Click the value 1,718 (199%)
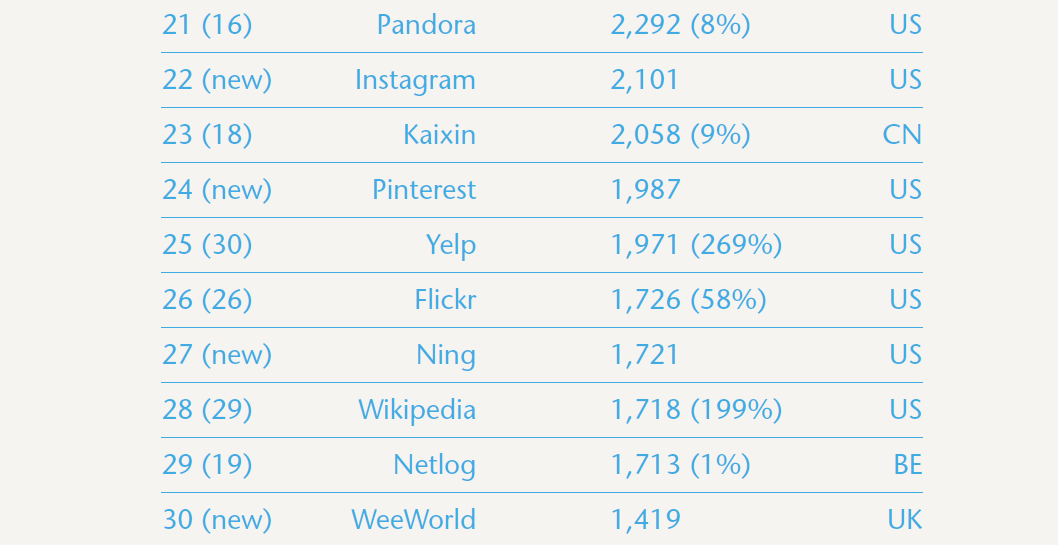Image resolution: width=1058 pixels, height=545 pixels. coord(696,410)
